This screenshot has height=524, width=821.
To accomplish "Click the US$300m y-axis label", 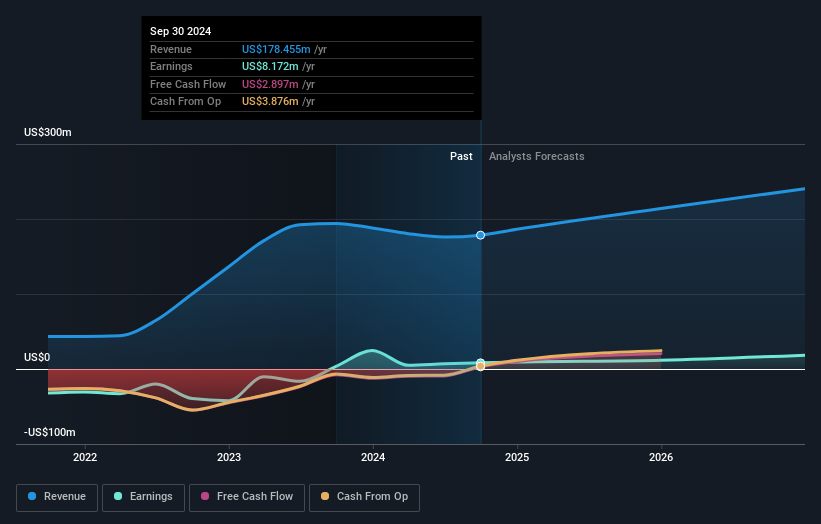I will click(48, 132).
